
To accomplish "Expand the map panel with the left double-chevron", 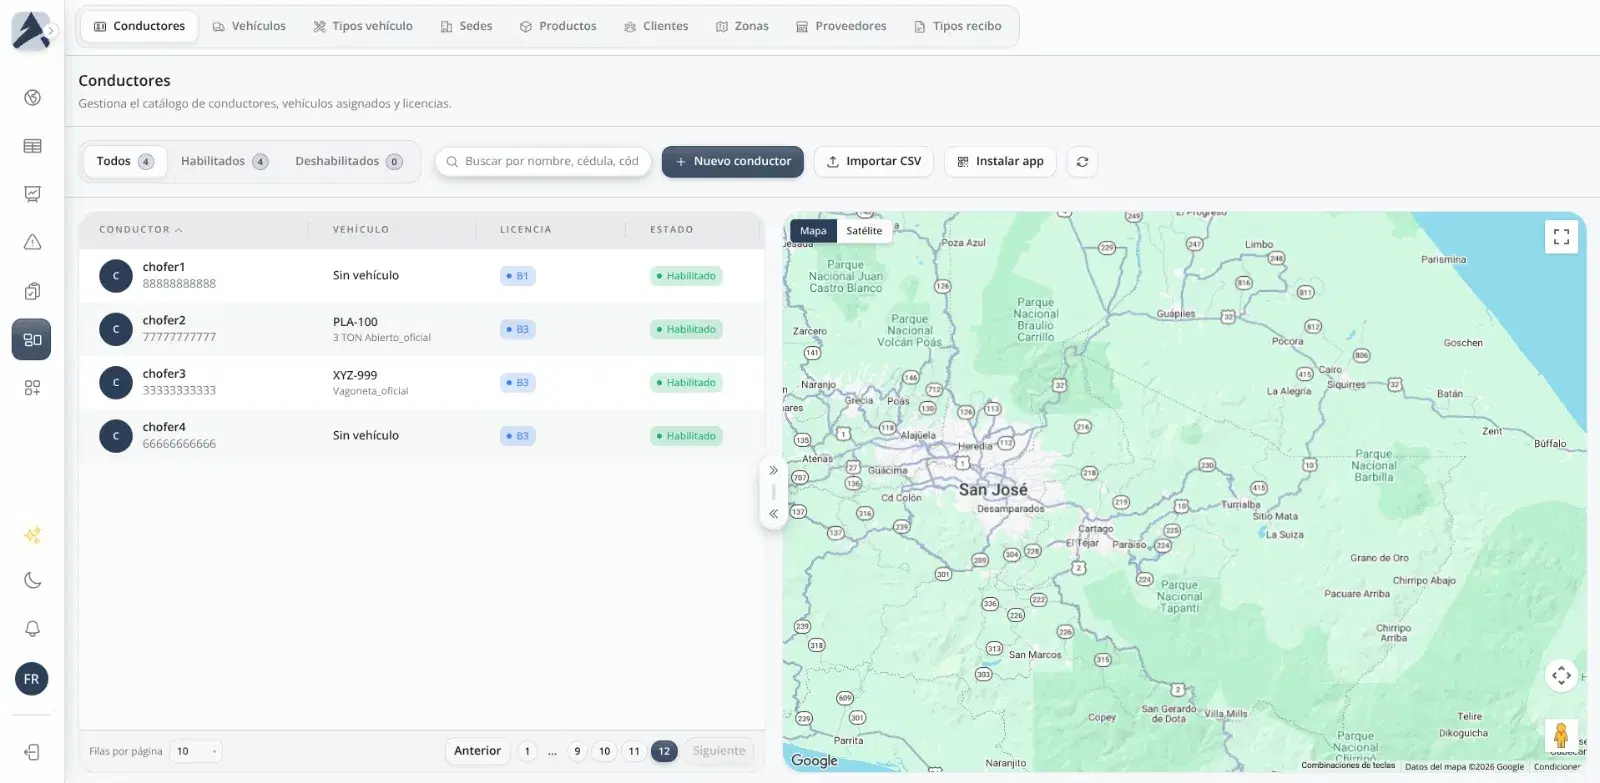I will point(773,514).
